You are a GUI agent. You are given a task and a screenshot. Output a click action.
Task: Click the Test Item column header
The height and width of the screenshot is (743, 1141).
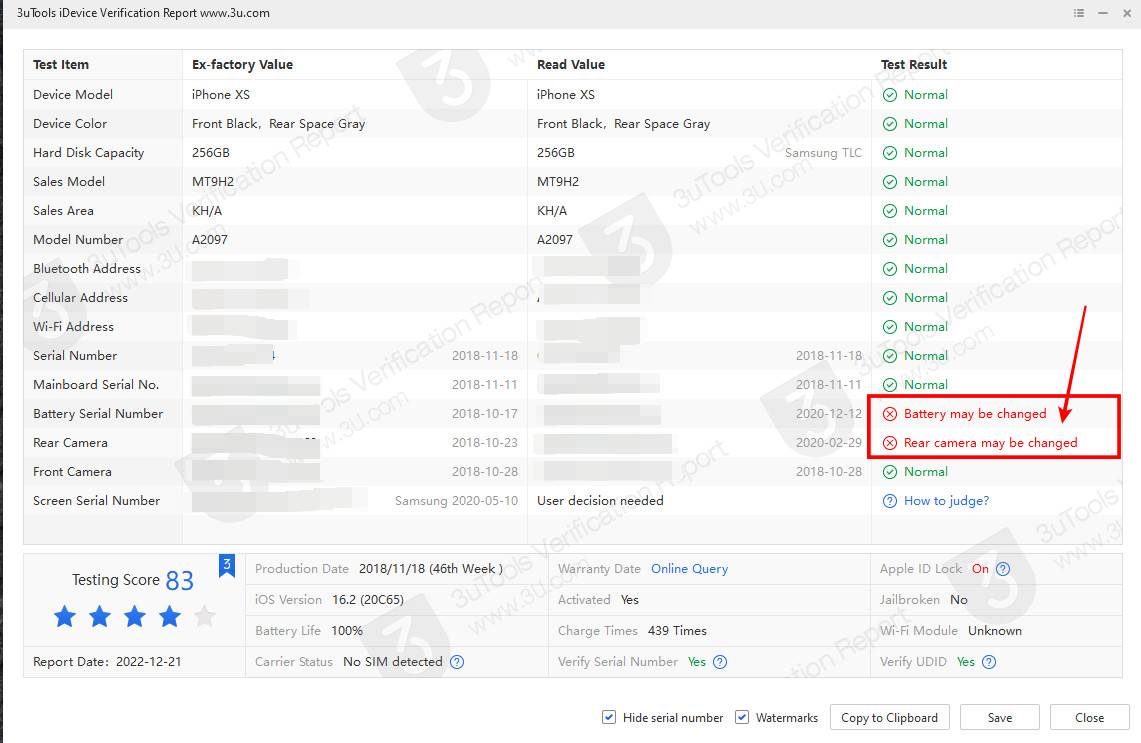pos(61,65)
